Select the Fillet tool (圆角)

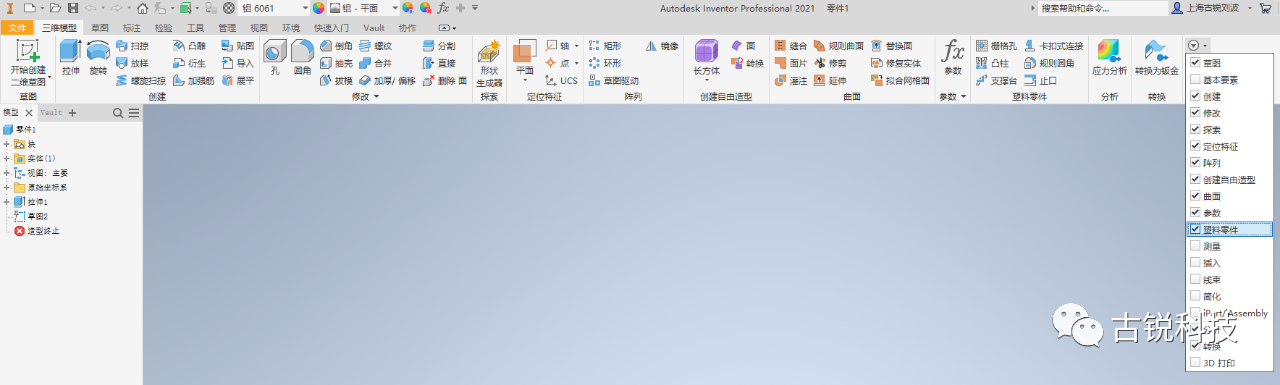click(x=302, y=57)
